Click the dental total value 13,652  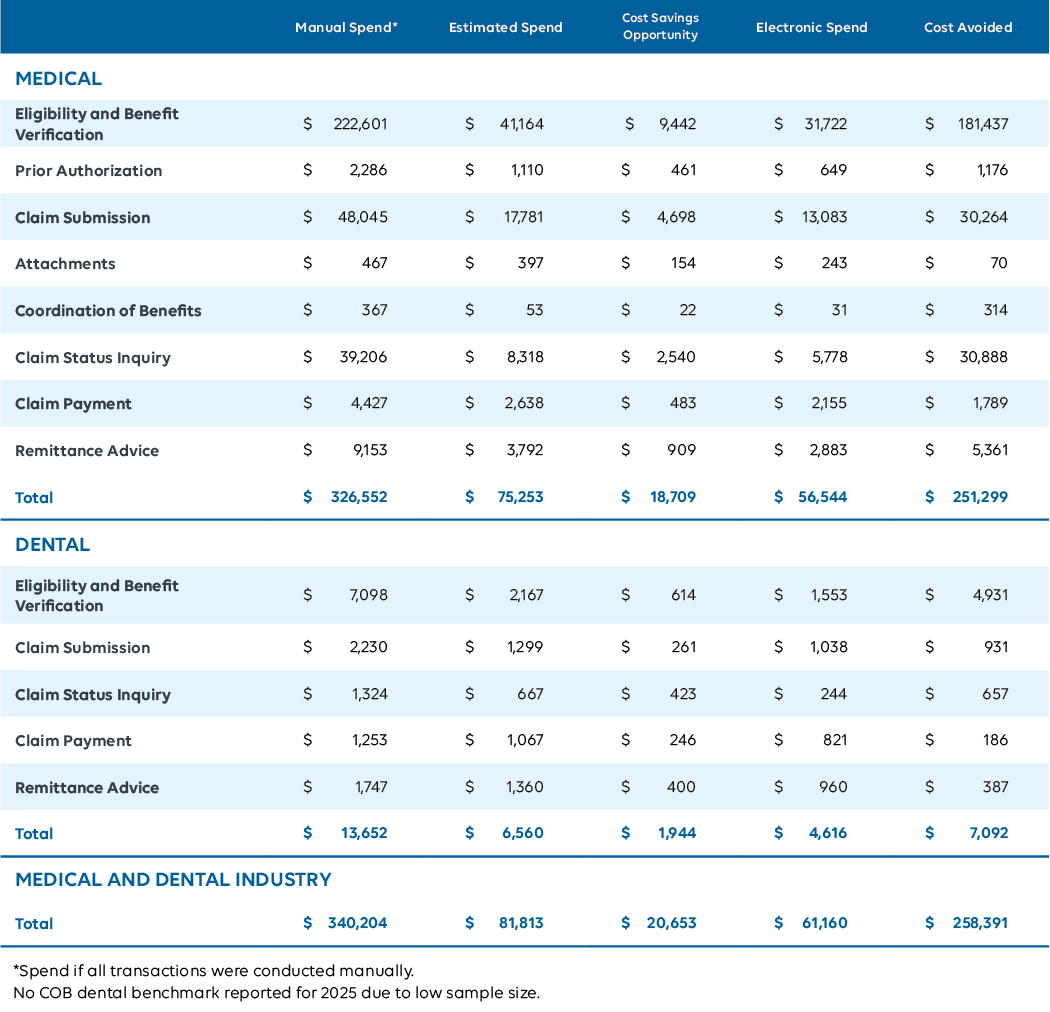[364, 833]
